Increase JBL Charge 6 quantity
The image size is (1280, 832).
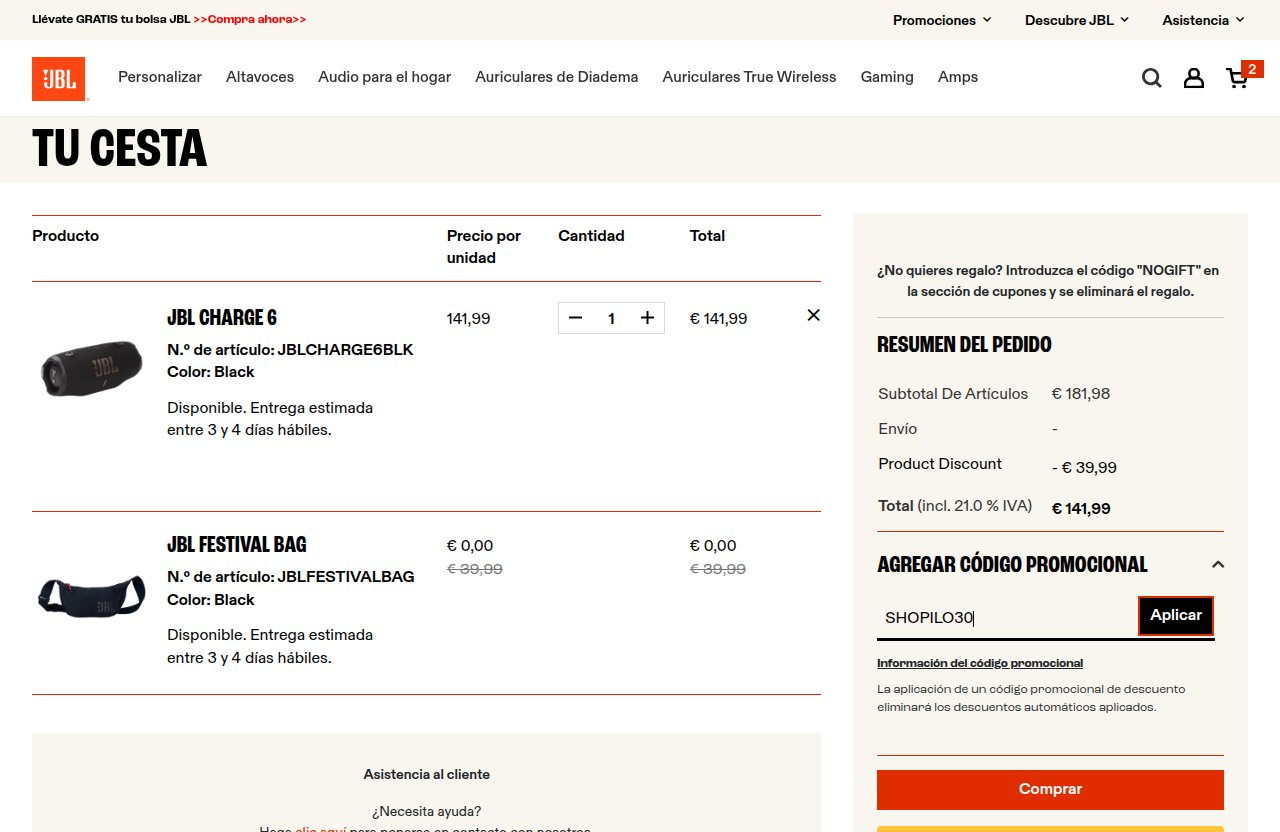(x=647, y=318)
